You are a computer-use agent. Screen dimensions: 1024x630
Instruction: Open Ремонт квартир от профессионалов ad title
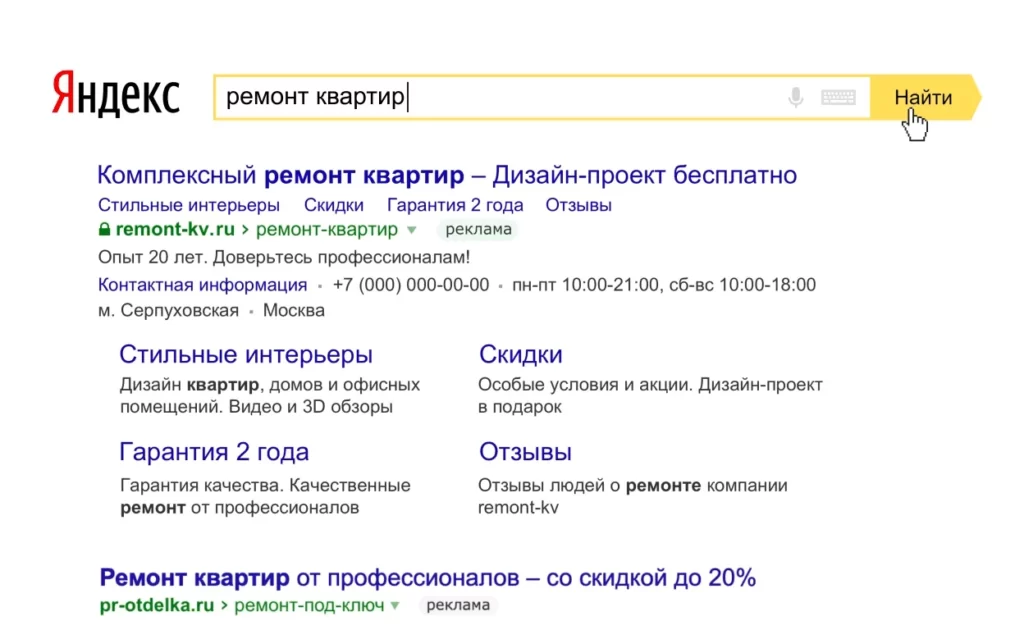tap(428, 578)
